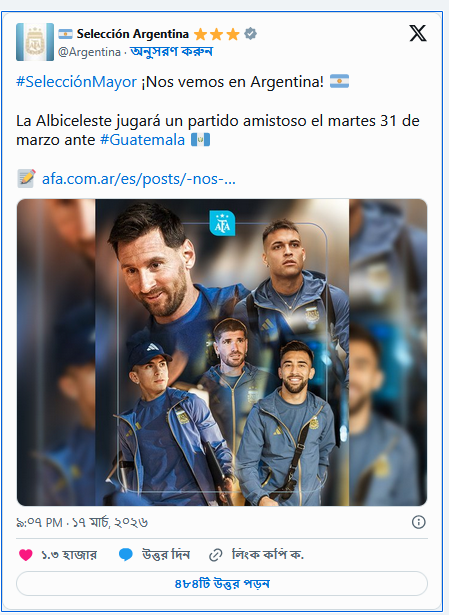The width and height of the screenshot is (449, 615).
Task: Visit the afa.com.ar/es/posts link
Action: pos(139,179)
